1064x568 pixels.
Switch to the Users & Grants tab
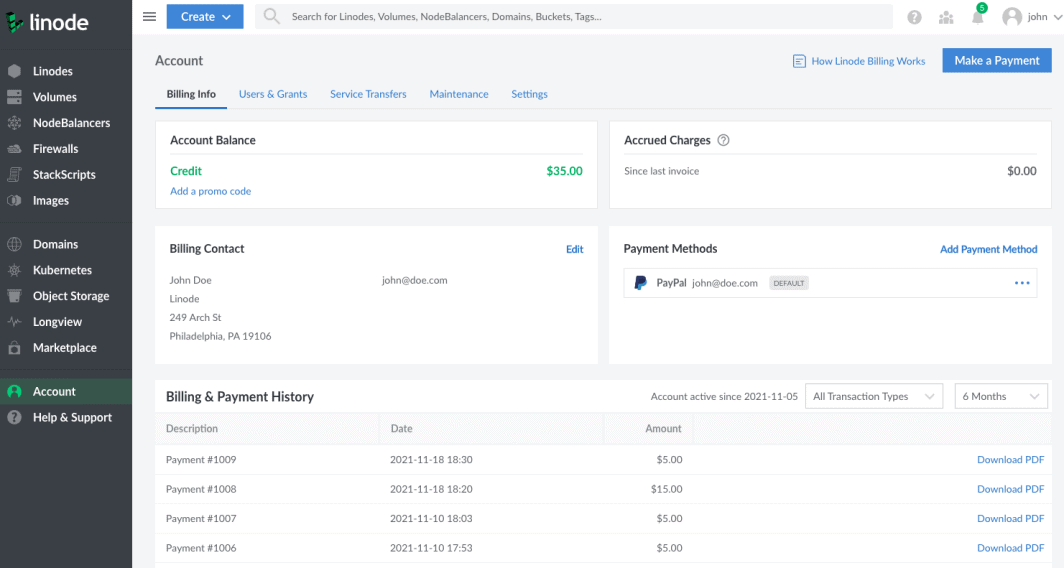point(273,94)
